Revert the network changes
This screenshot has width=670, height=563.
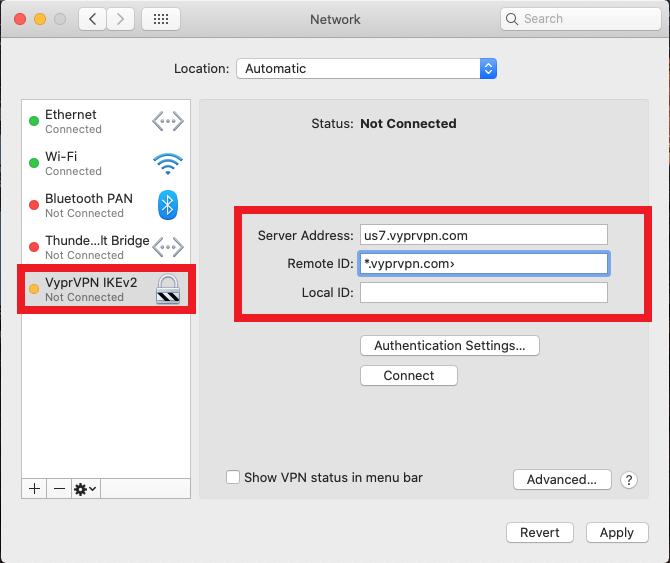coord(540,533)
